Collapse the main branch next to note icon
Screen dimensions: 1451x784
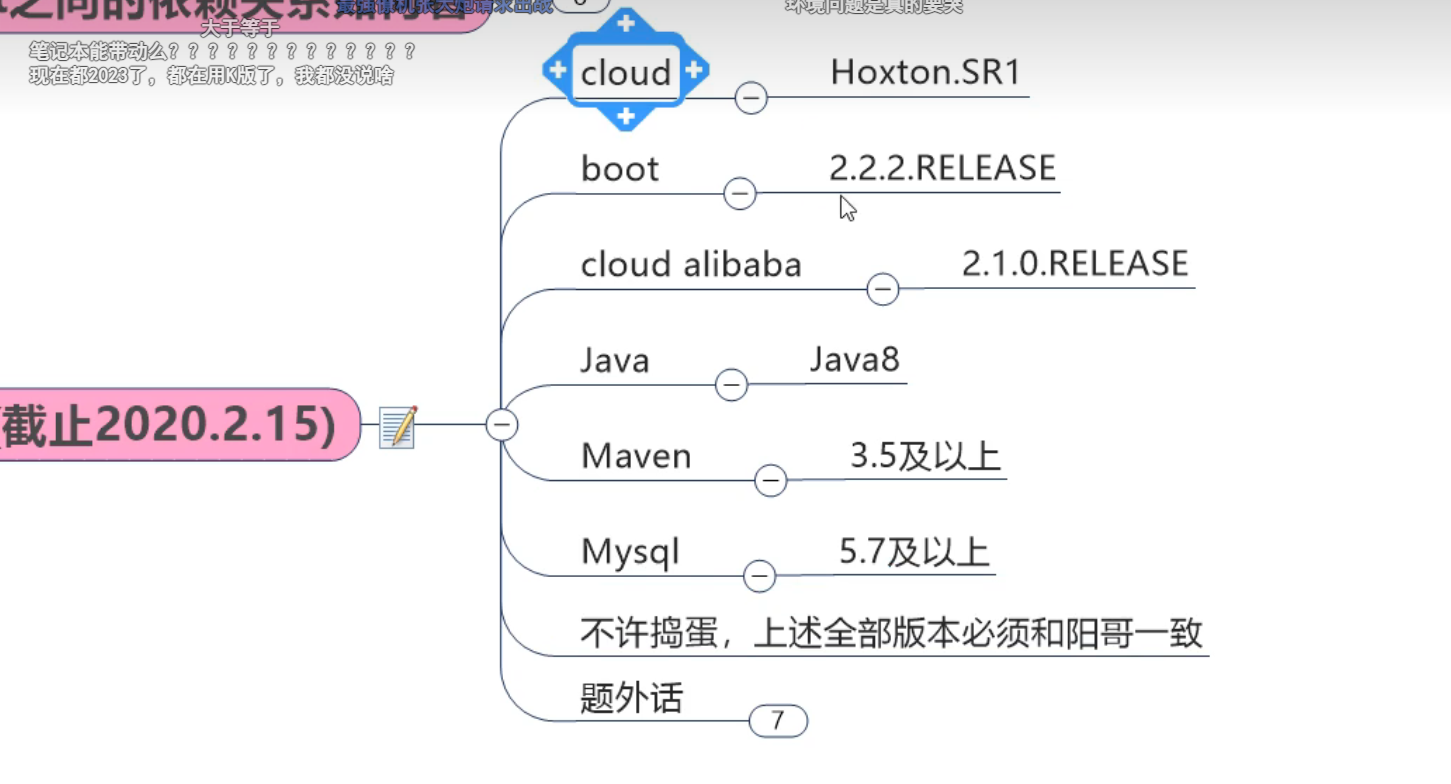pyautogui.click(x=502, y=425)
